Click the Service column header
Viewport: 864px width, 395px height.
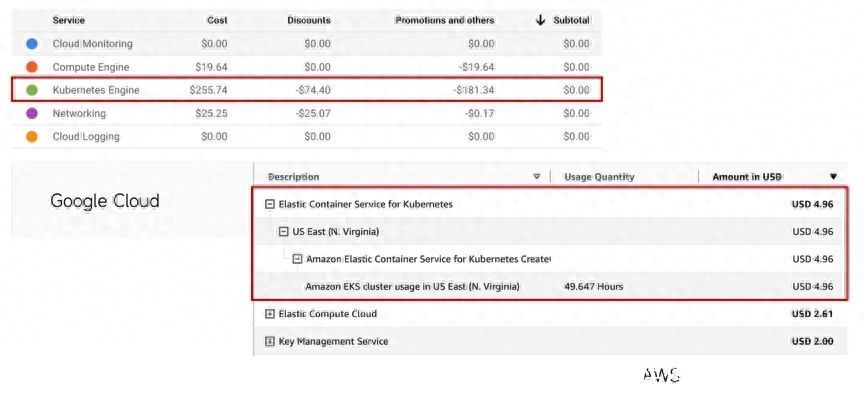point(68,20)
